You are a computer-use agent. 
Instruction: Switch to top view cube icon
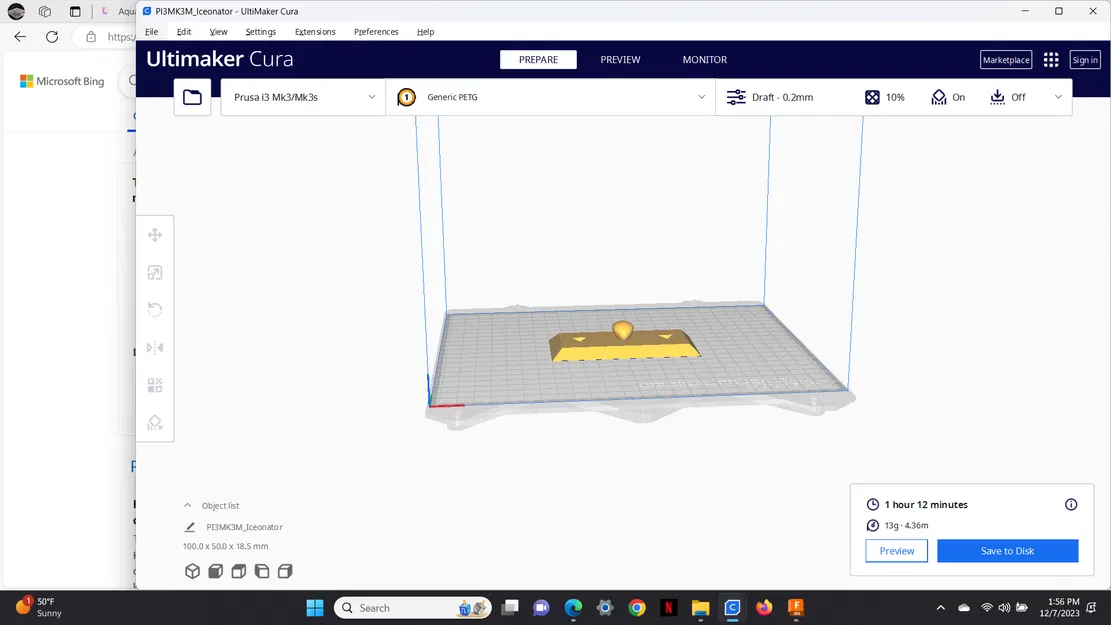pos(239,571)
